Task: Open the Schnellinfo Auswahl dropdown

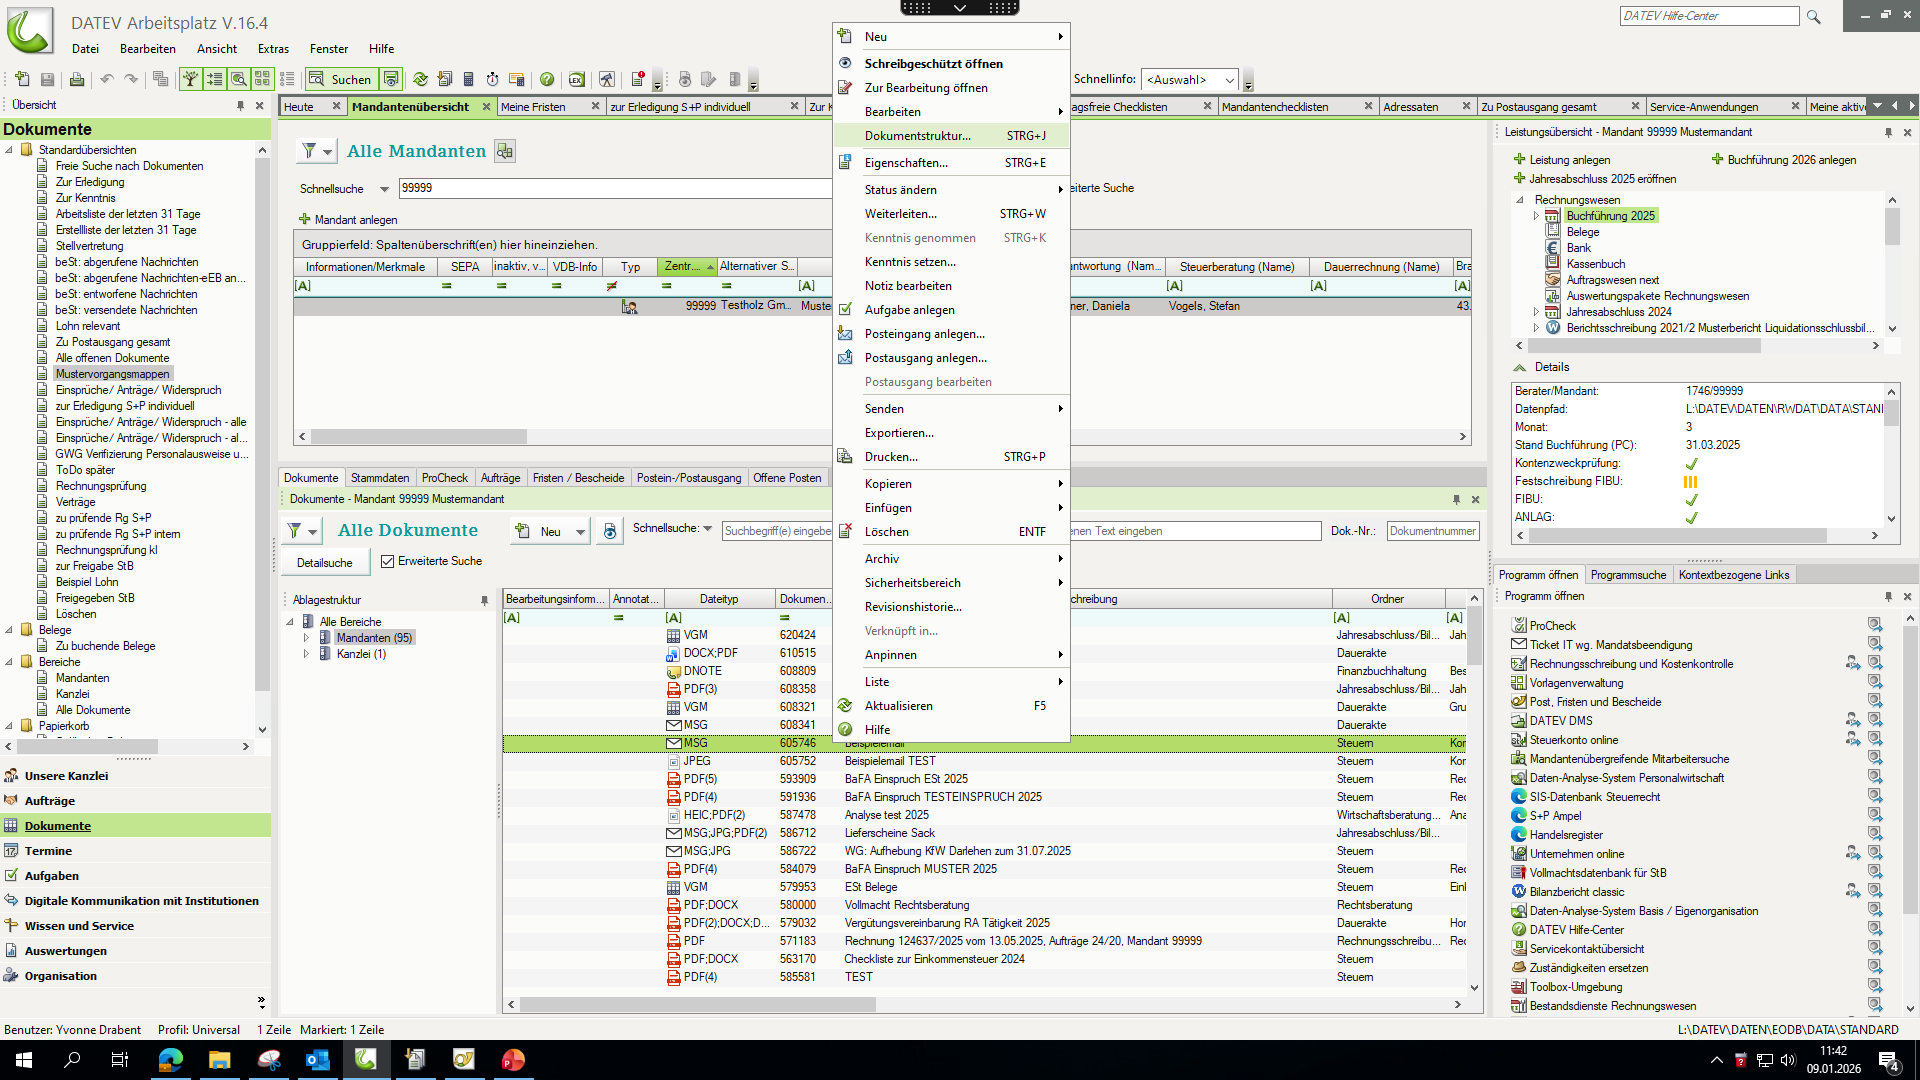Action: click(1229, 80)
